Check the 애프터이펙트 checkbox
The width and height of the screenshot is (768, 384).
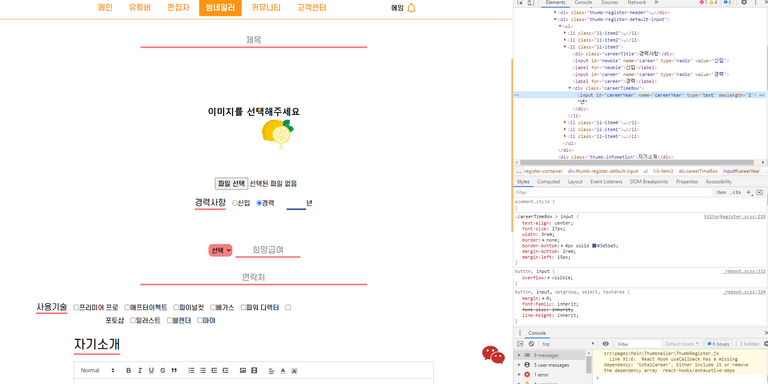click(x=127, y=308)
